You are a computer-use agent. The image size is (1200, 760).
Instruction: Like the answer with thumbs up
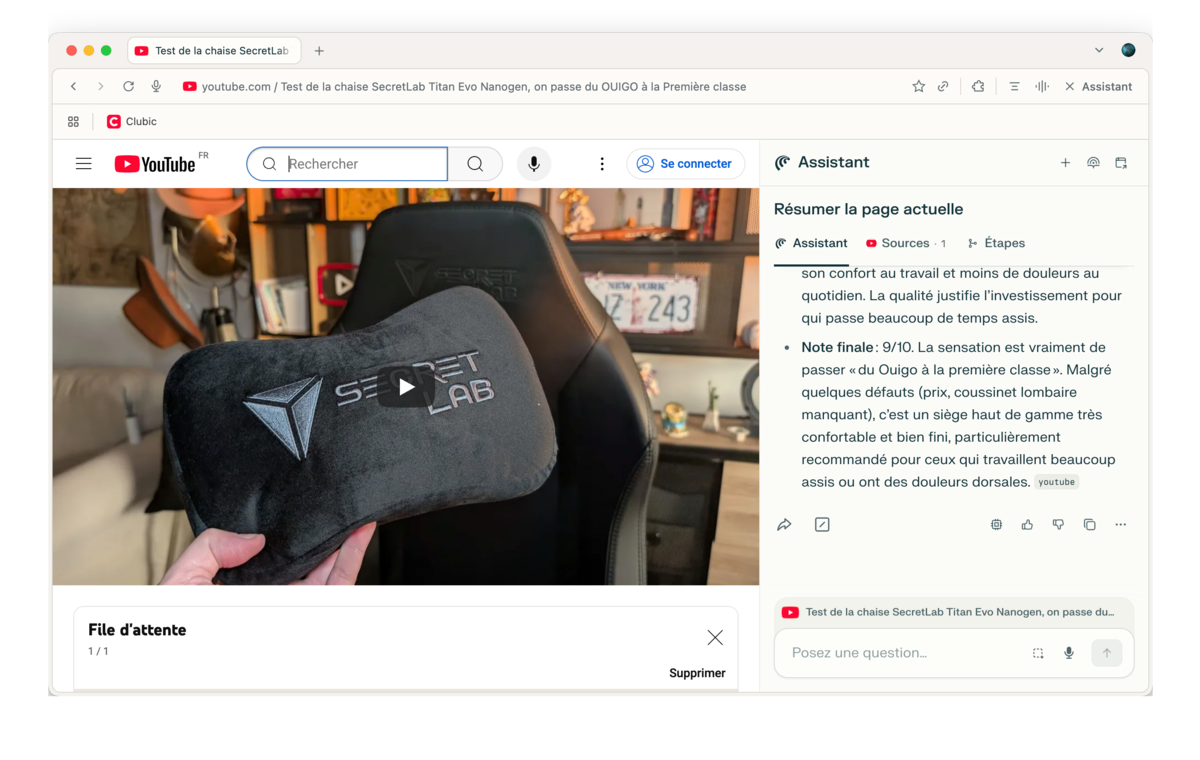pyautogui.click(x=1027, y=525)
